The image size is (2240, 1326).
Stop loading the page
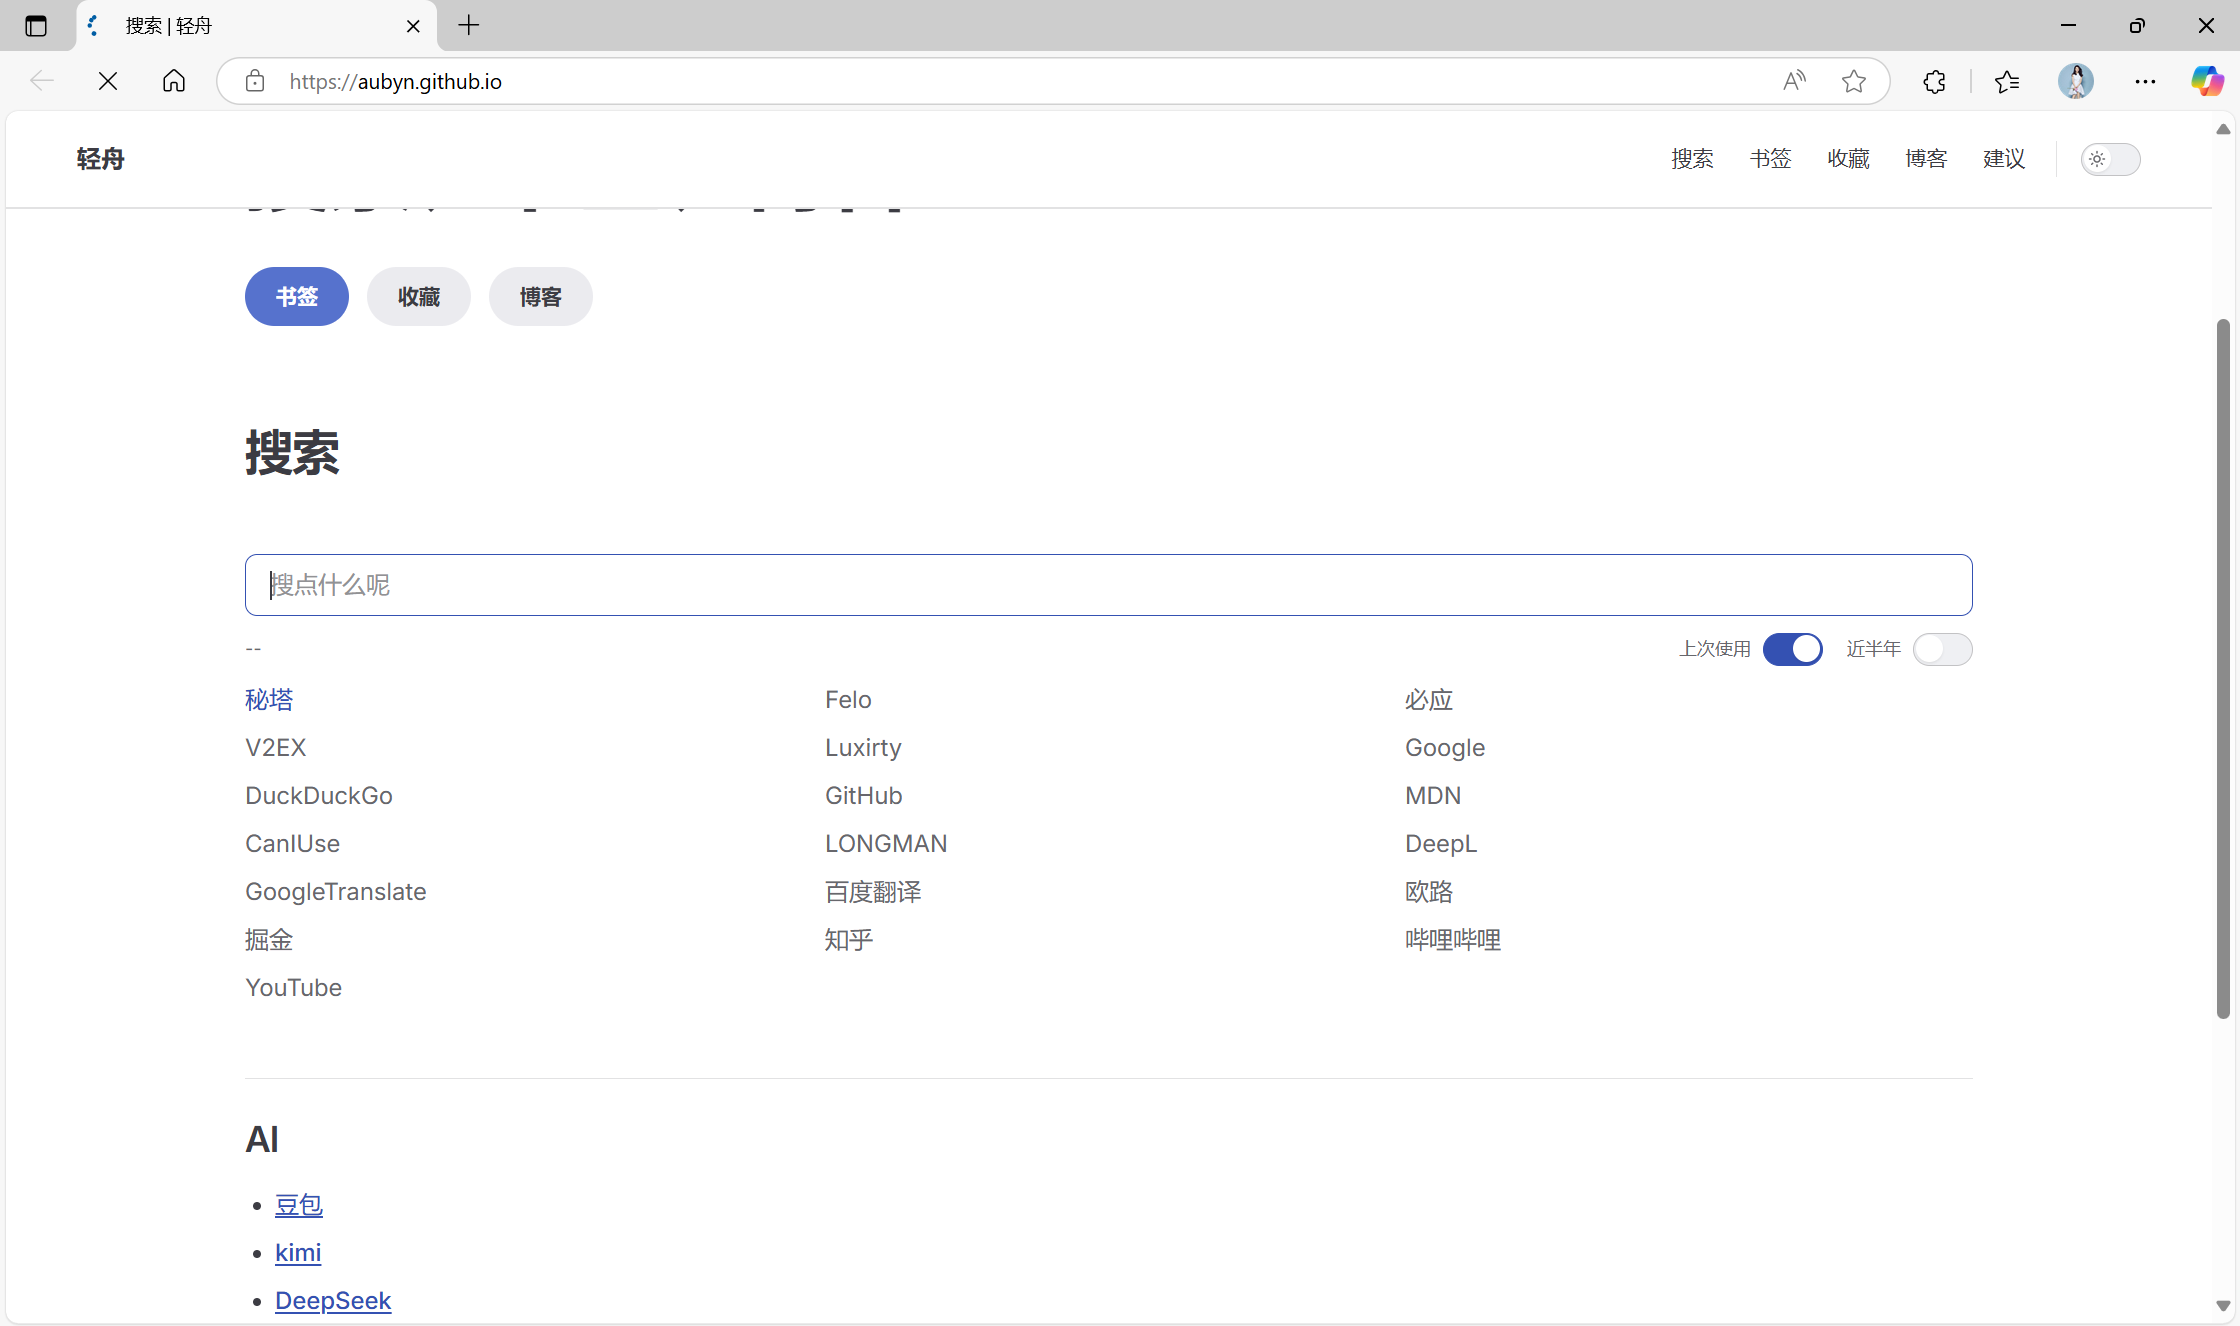pos(108,81)
